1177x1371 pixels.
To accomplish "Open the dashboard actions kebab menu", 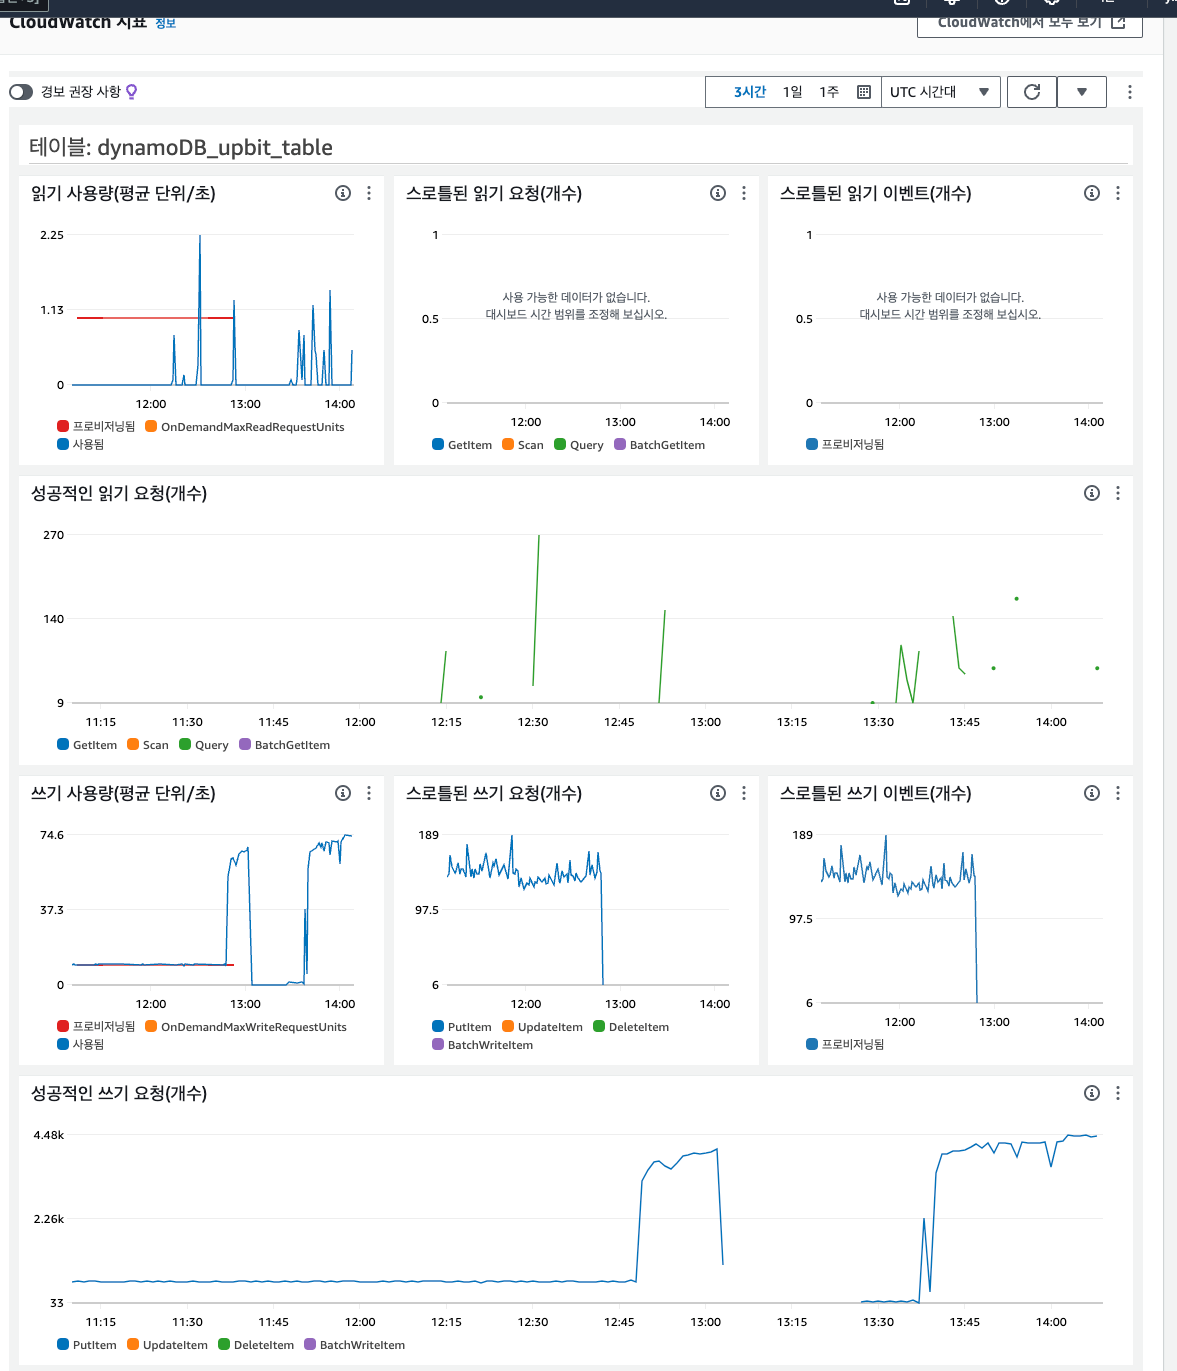I will (x=1130, y=92).
